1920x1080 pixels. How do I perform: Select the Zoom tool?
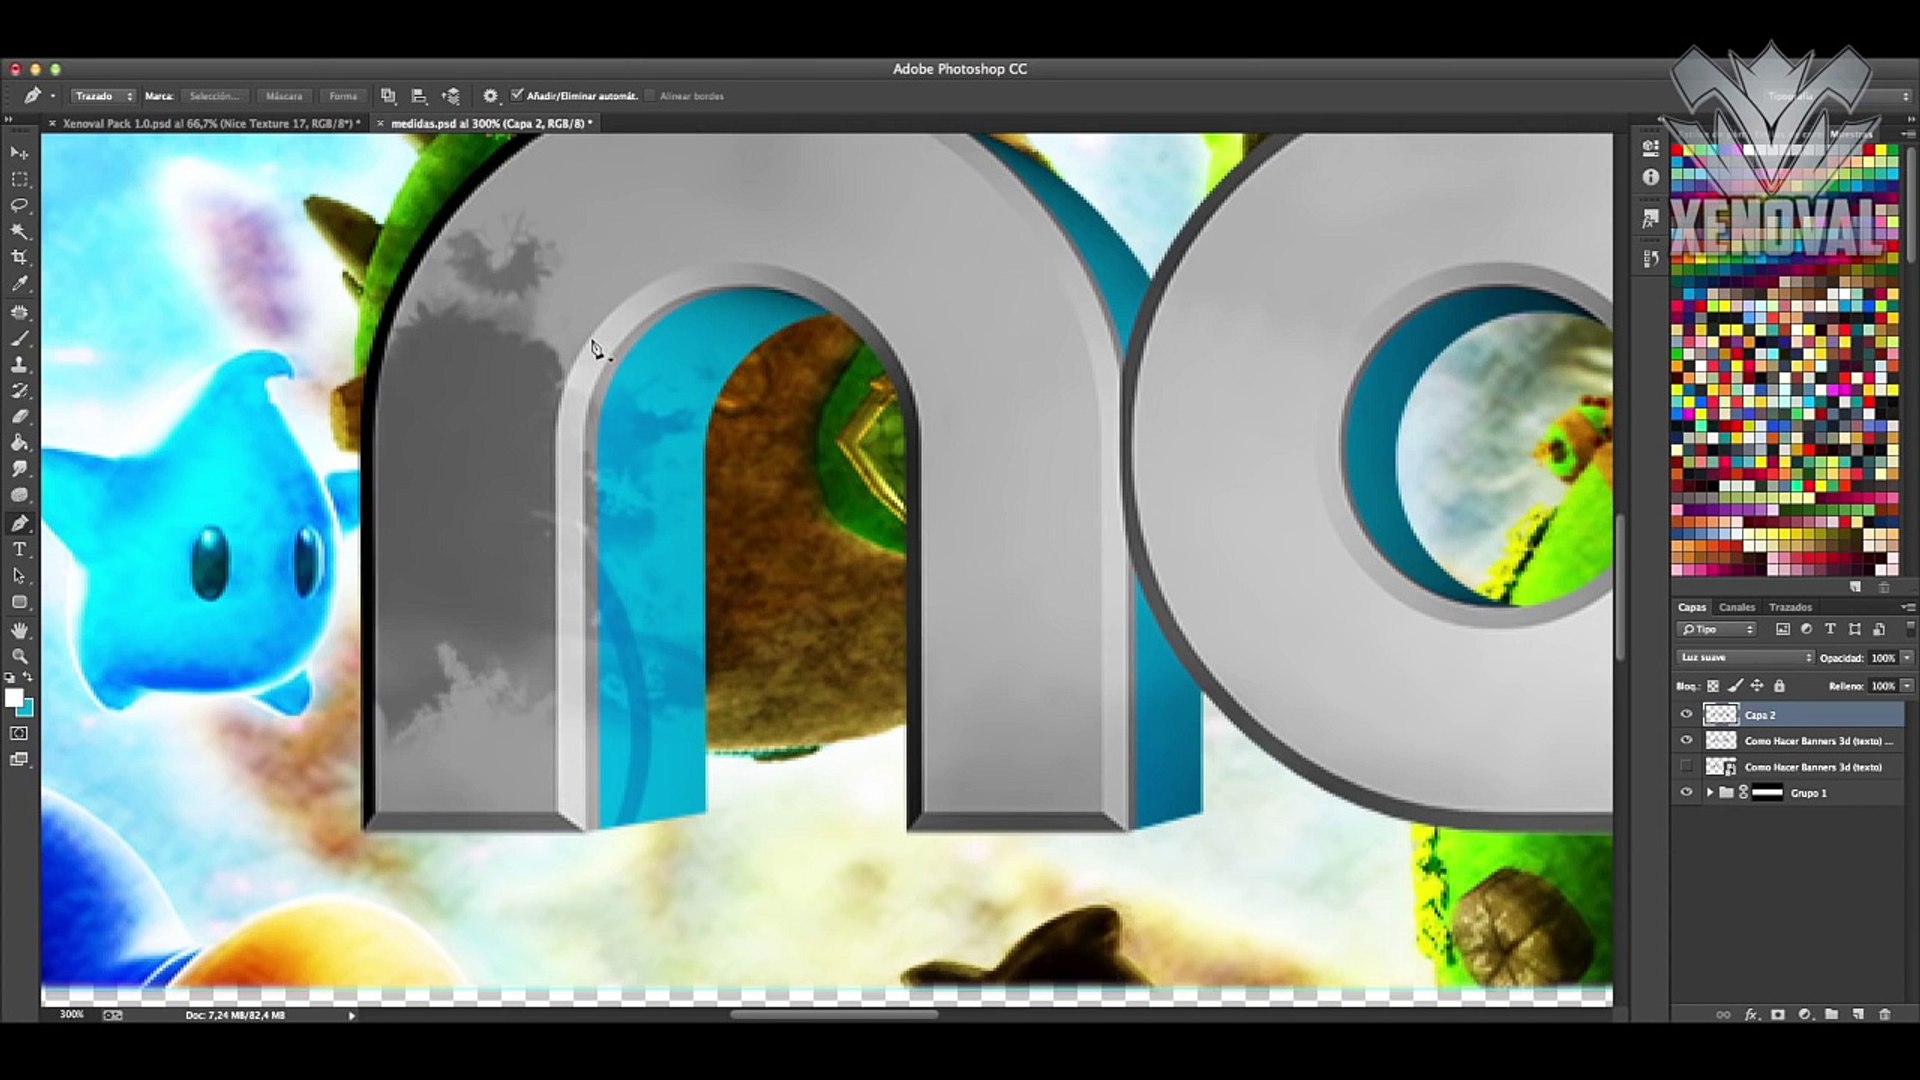coord(19,656)
